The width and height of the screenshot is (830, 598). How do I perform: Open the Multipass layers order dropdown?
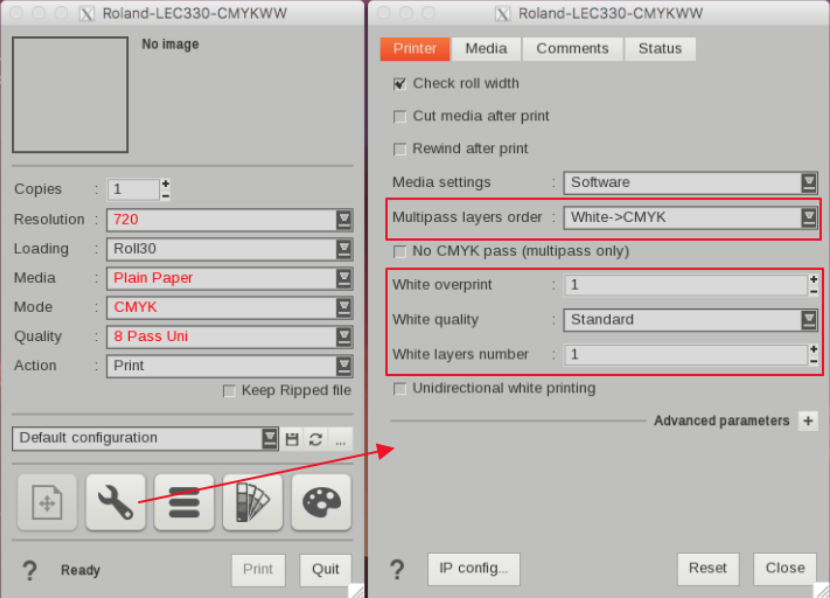tap(689, 217)
